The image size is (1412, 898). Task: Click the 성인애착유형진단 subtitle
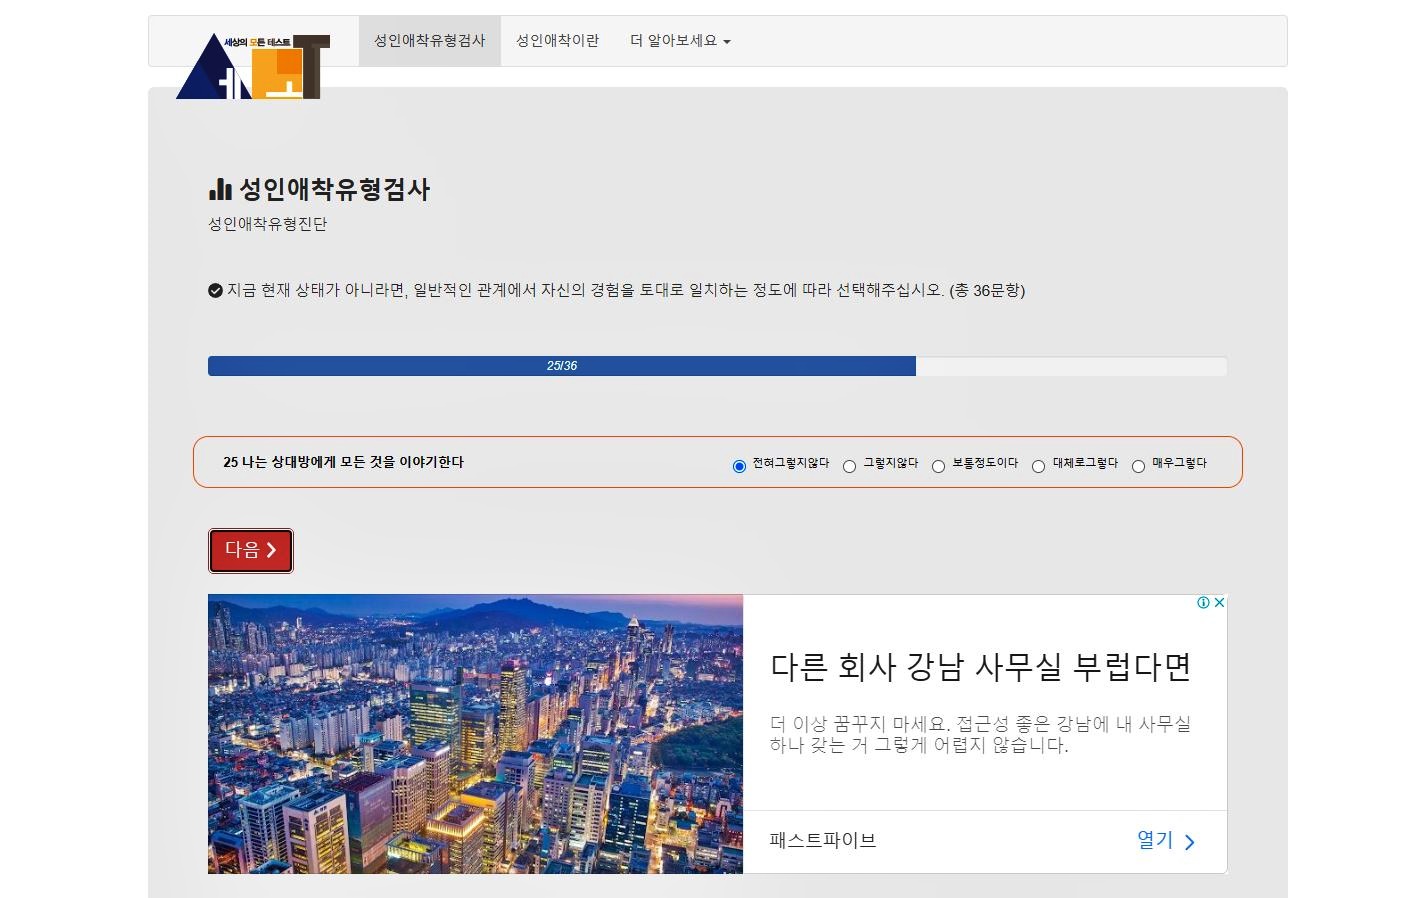(x=267, y=224)
